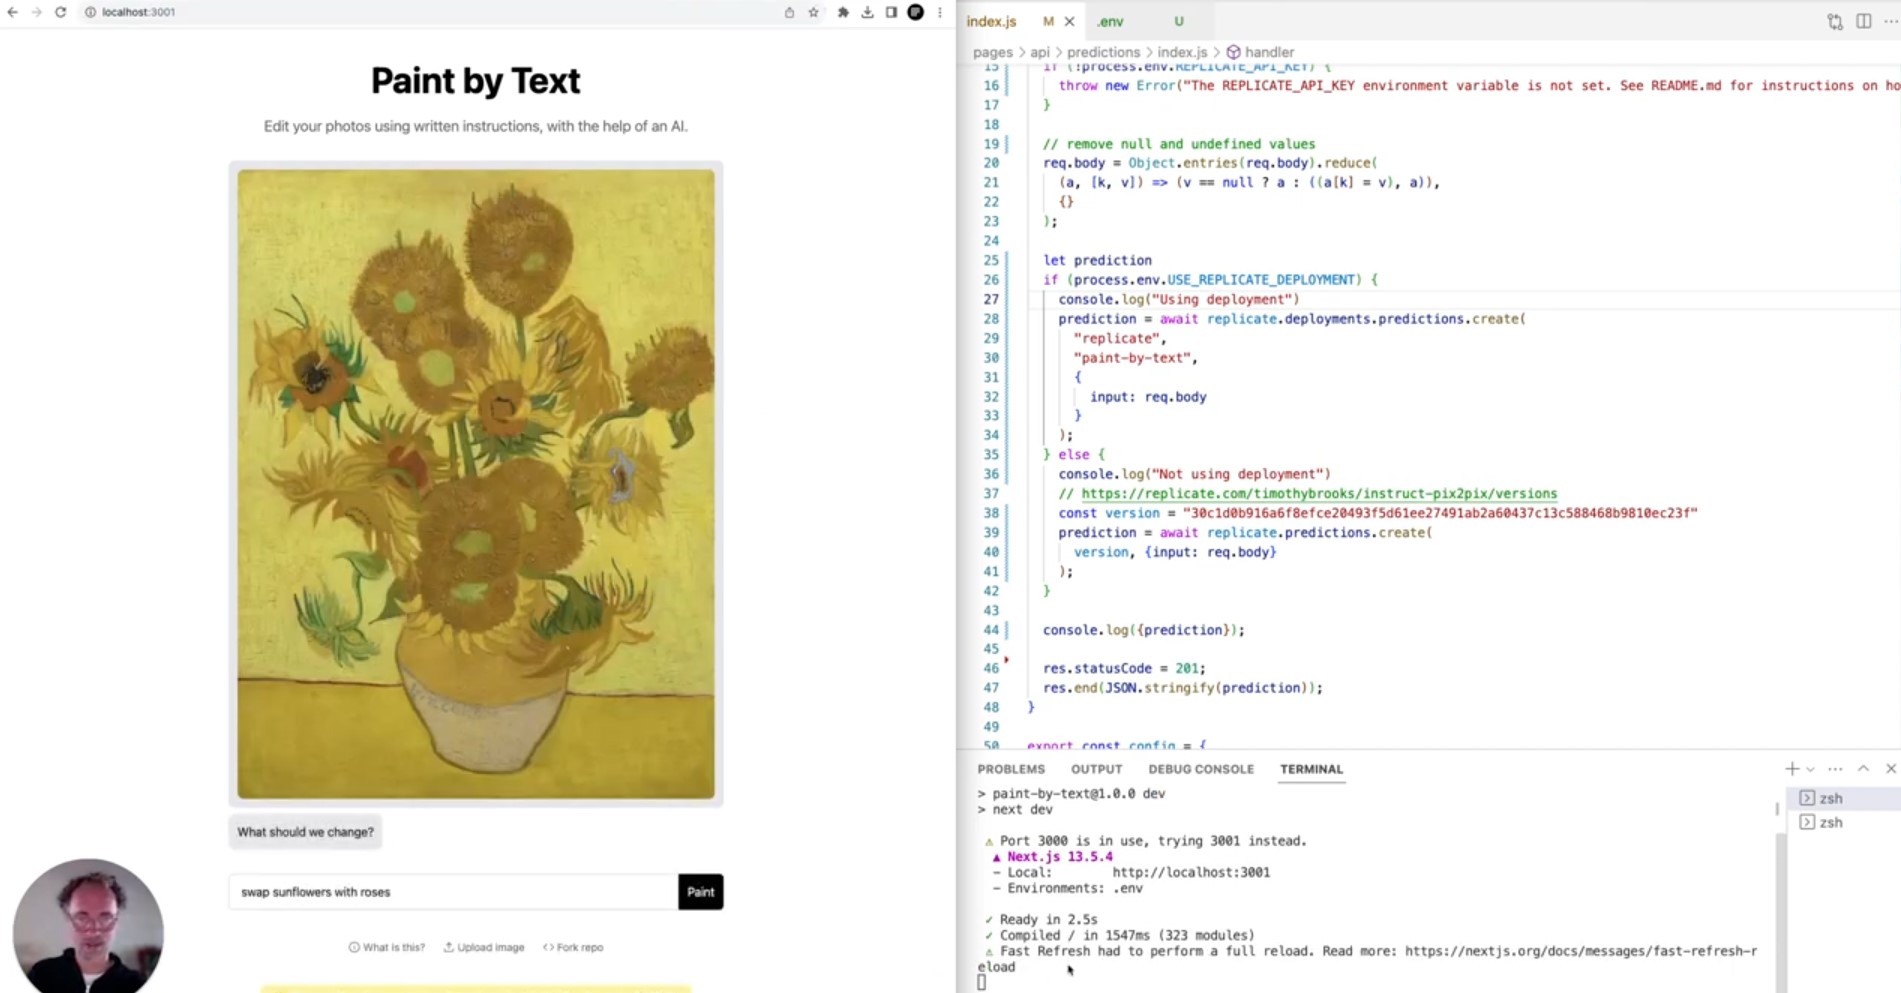
Task: Close the terminal panel
Action: [1891, 769]
